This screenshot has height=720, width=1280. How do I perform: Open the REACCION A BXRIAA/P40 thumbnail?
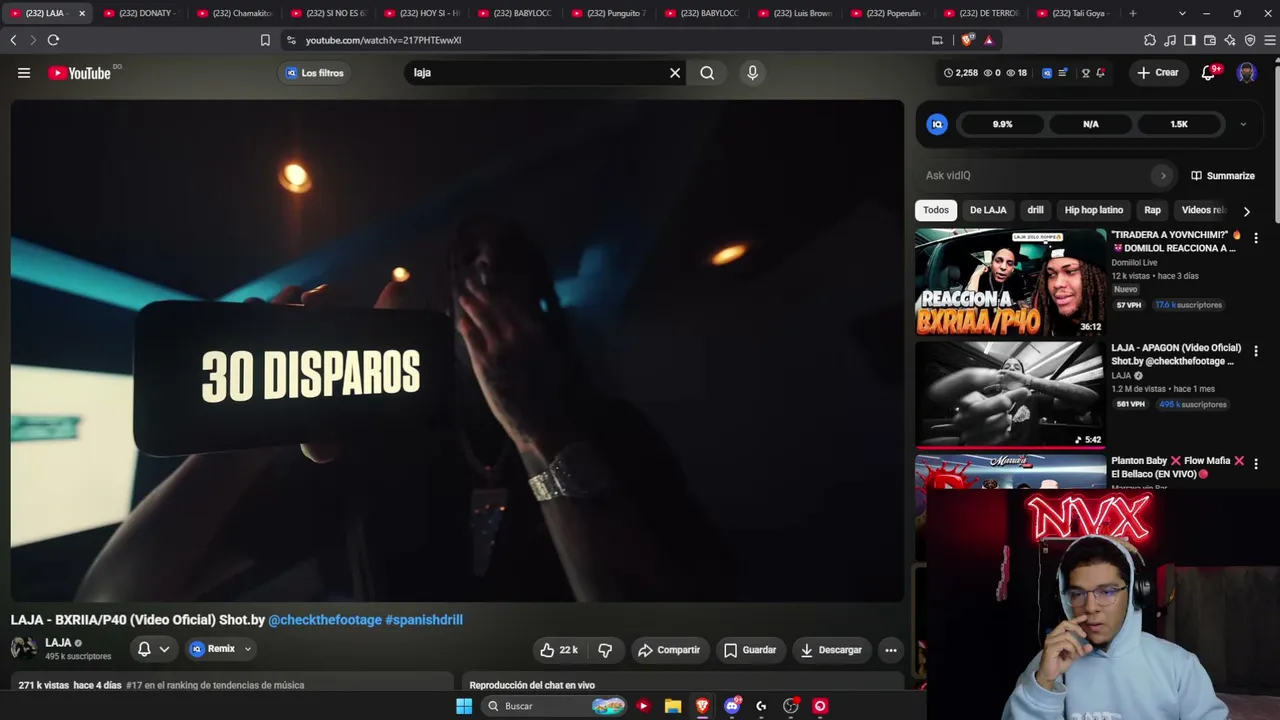coord(1010,282)
